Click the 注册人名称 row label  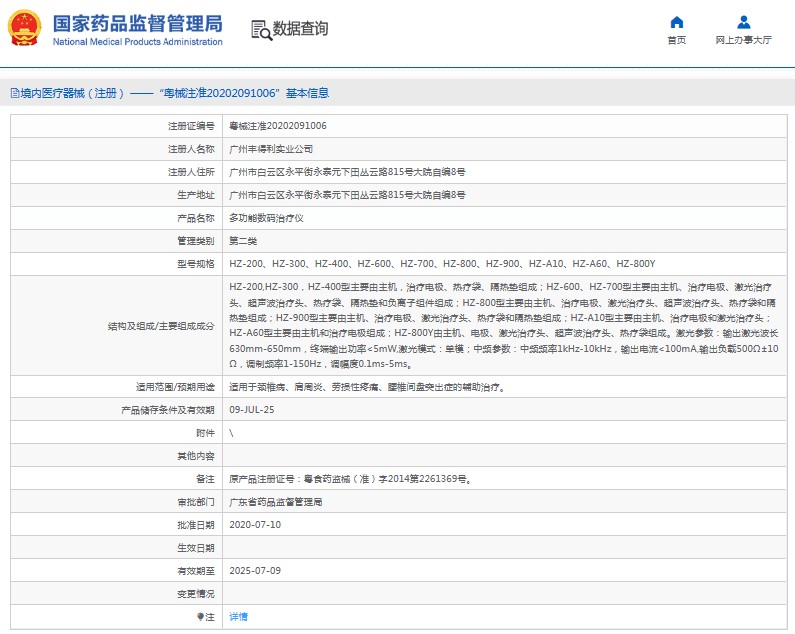tap(191, 149)
